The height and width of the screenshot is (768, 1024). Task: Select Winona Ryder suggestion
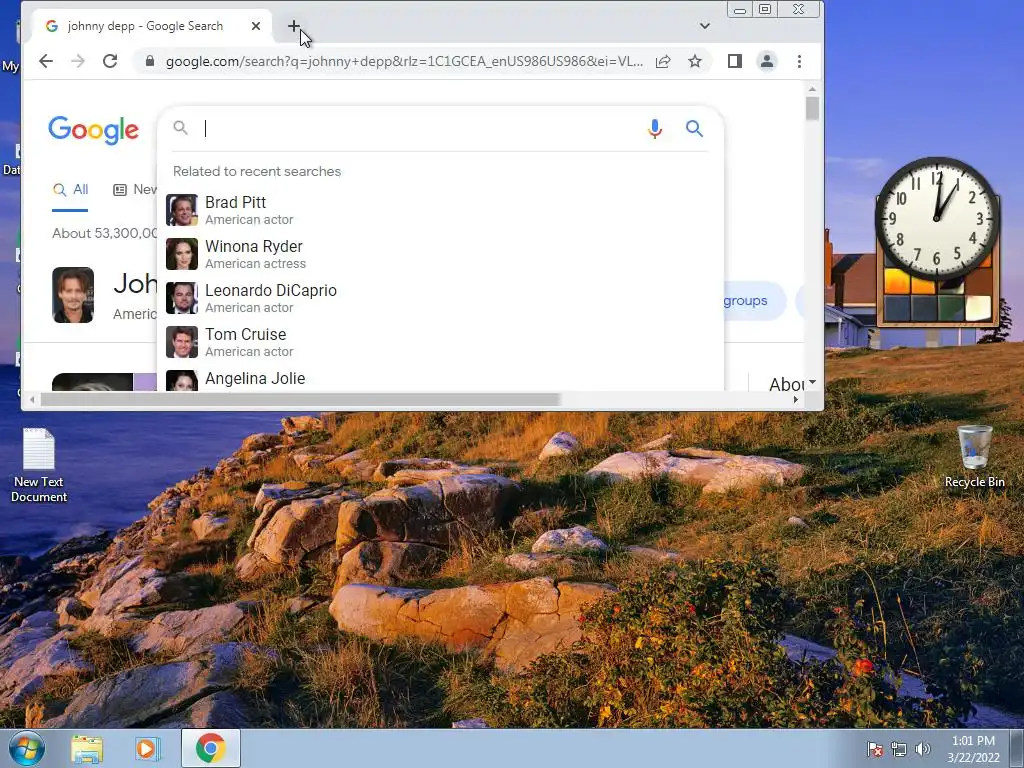tap(441, 254)
